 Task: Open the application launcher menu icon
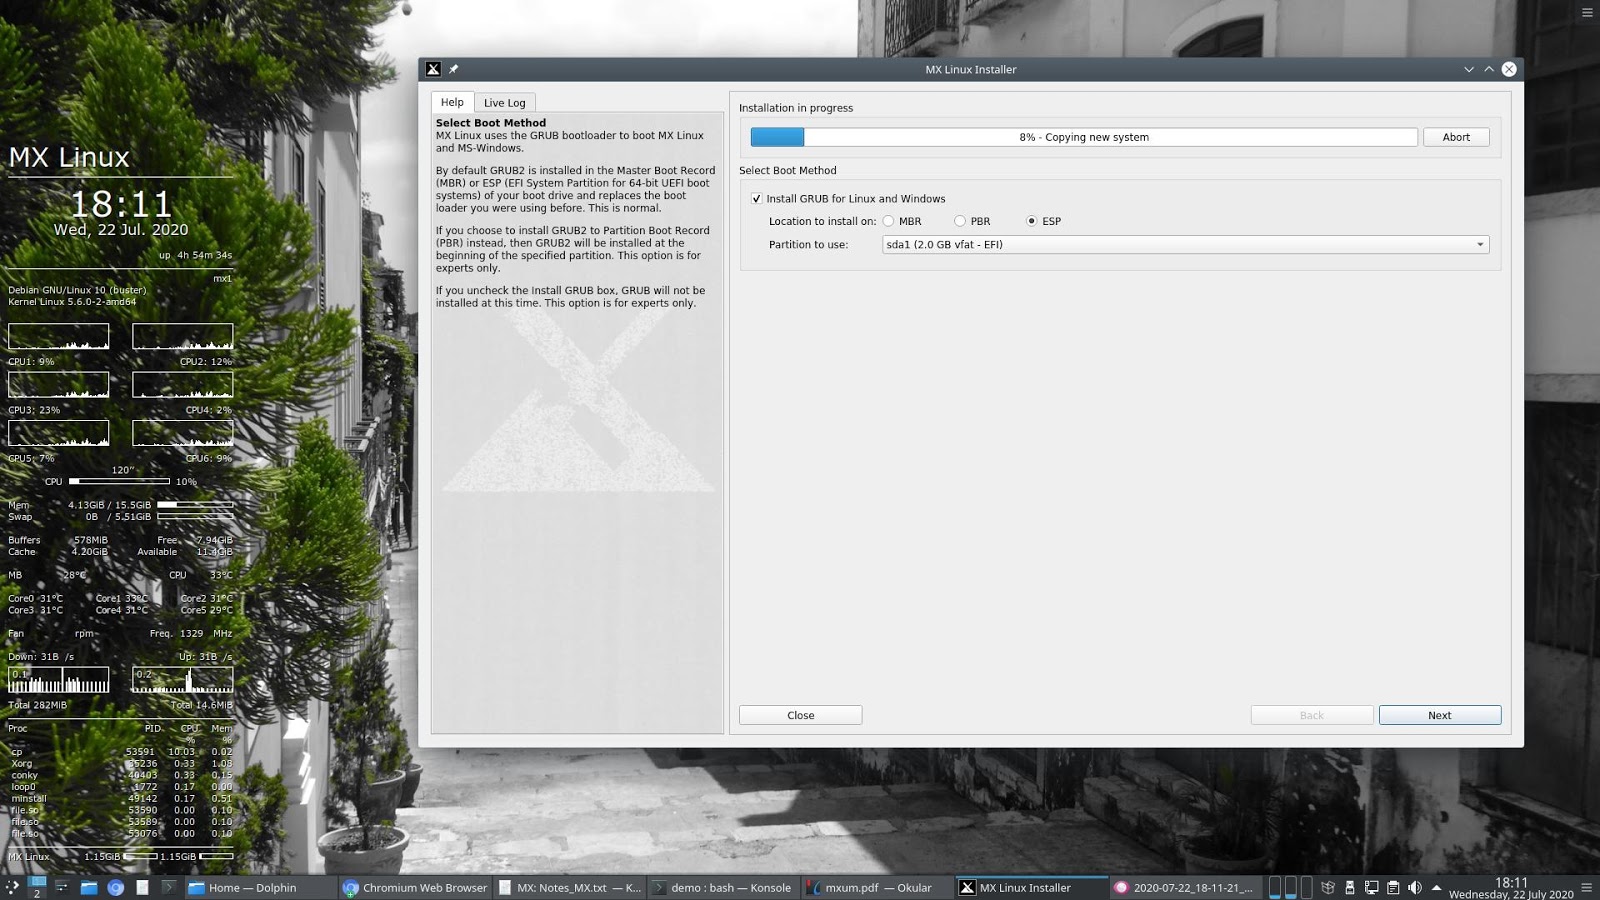(x=12, y=887)
